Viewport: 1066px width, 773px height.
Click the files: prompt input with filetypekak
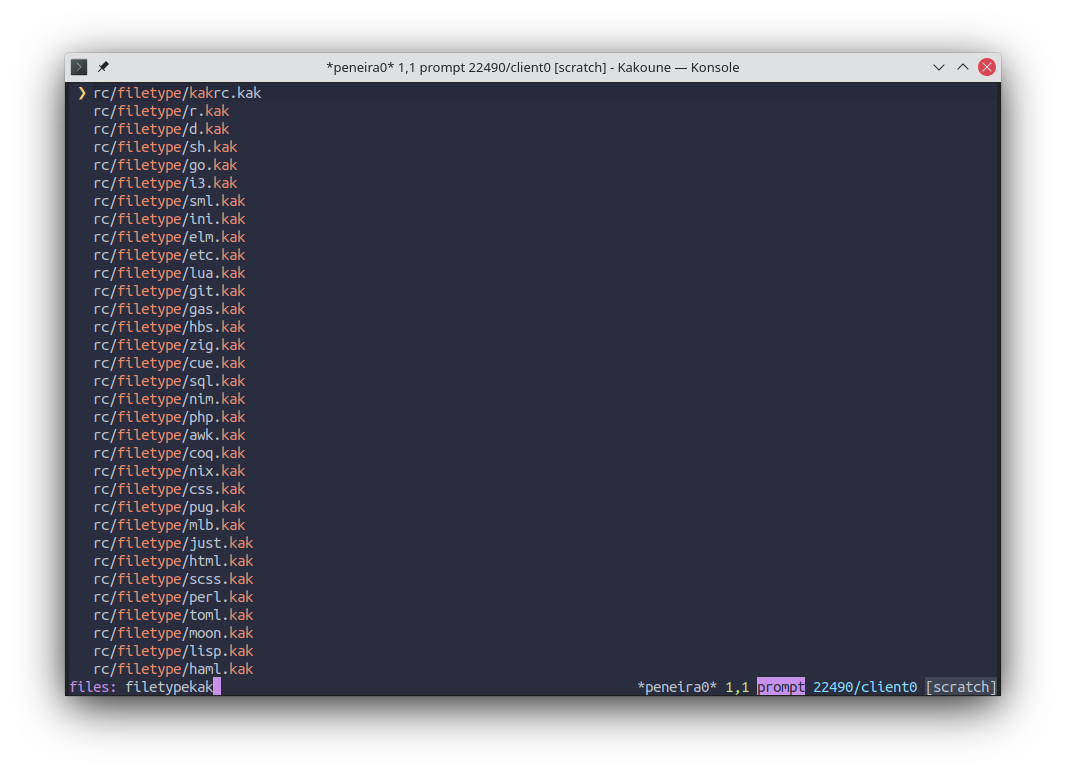point(173,687)
